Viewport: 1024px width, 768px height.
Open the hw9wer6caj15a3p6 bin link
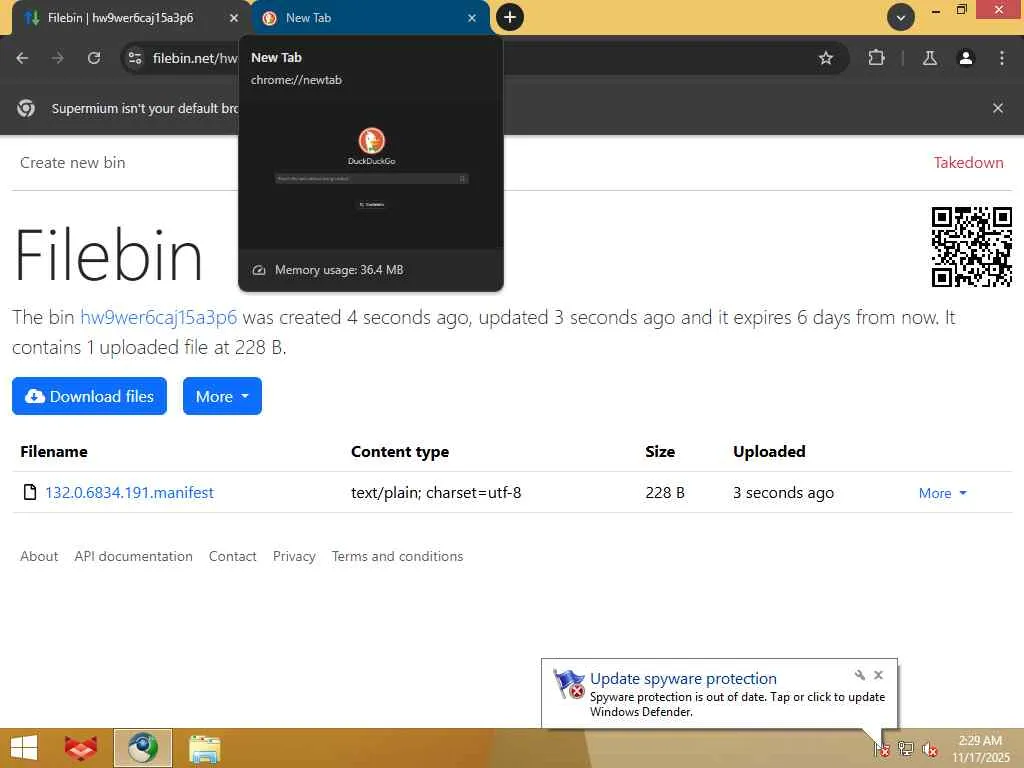click(159, 317)
